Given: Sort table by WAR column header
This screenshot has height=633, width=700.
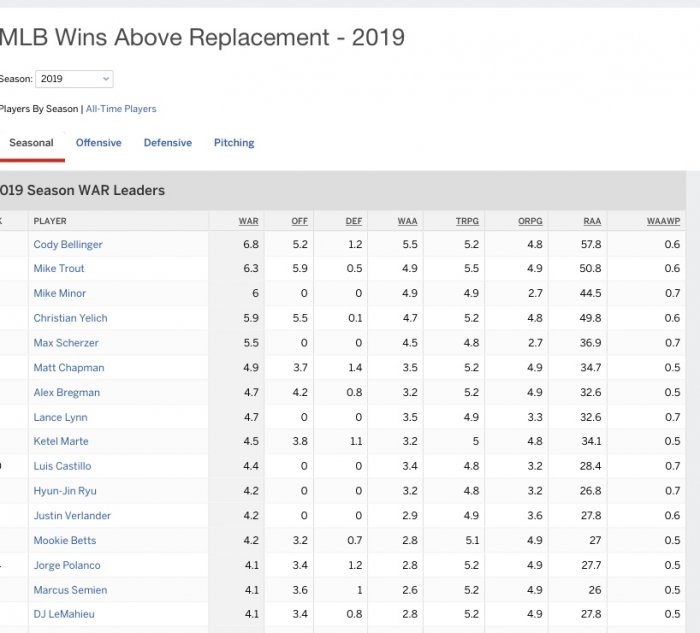Looking at the screenshot, I should pyautogui.click(x=248, y=221).
